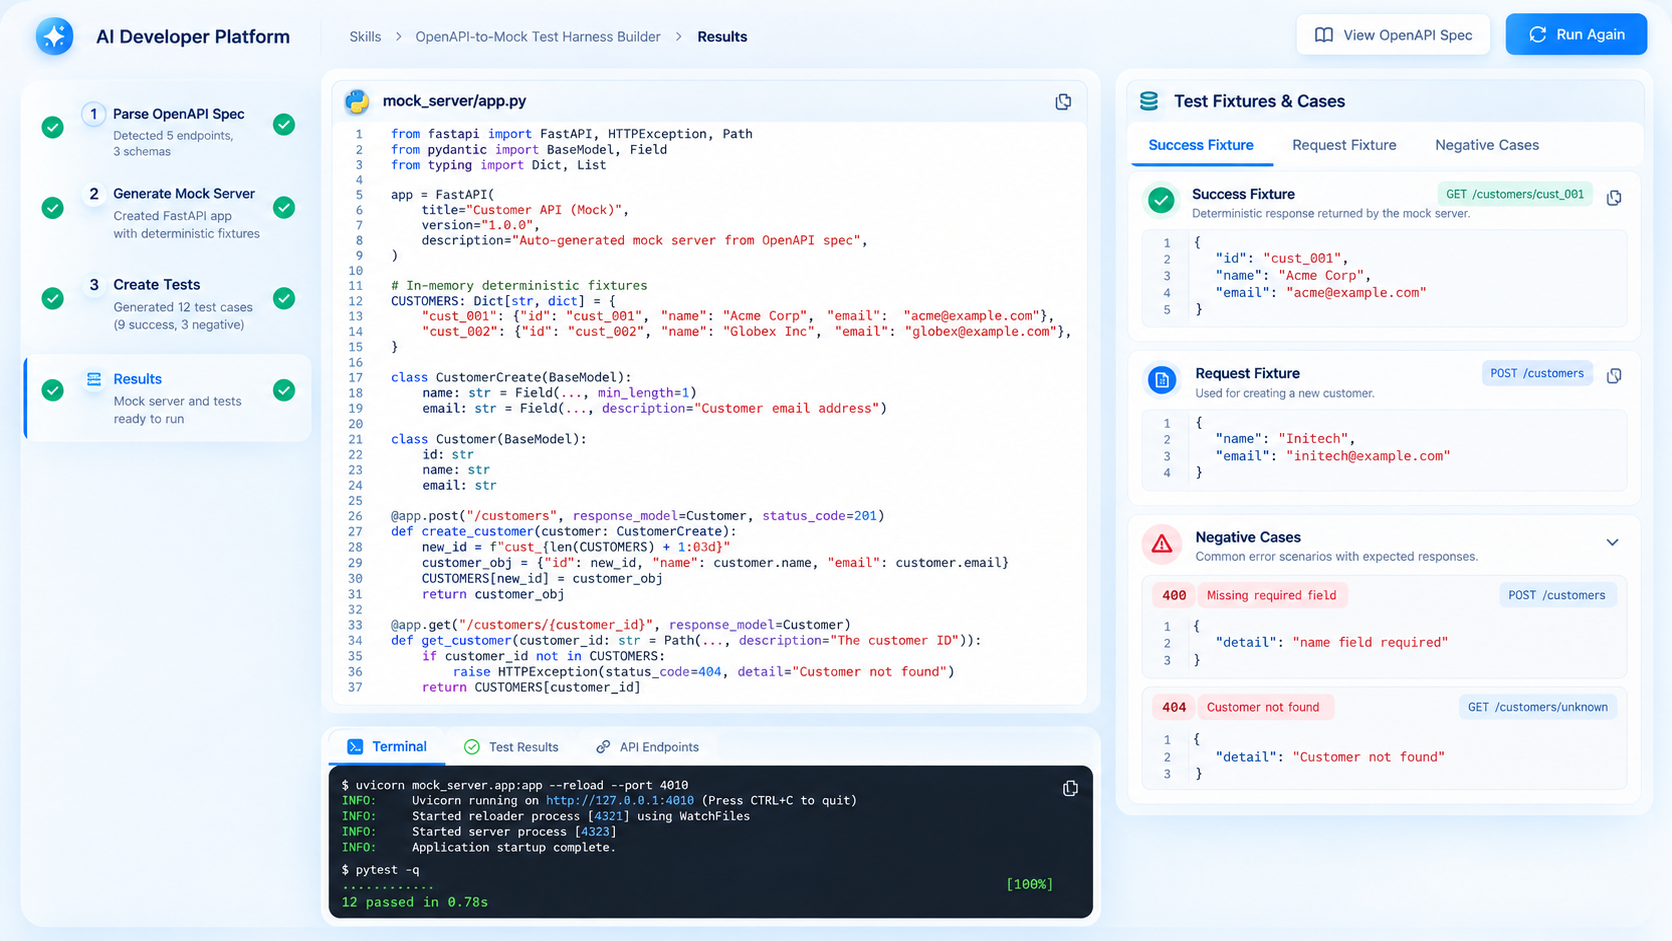
Task: Click the GET /customers/unknown badge
Action: pyautogui.click(x=1538, y=707)
